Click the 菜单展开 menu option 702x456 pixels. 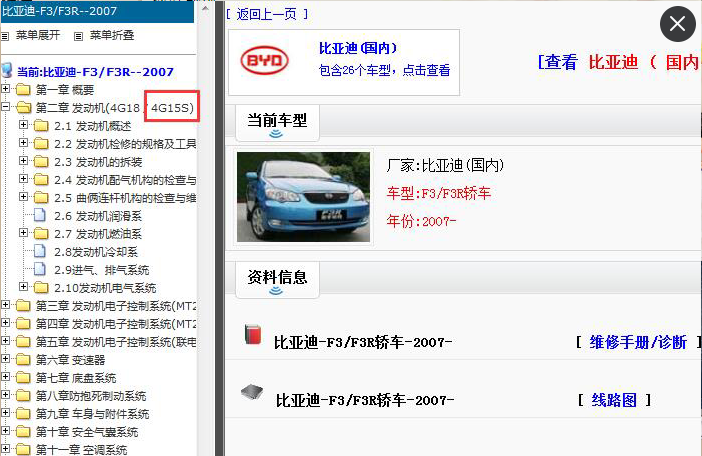(x=38, y=35)
